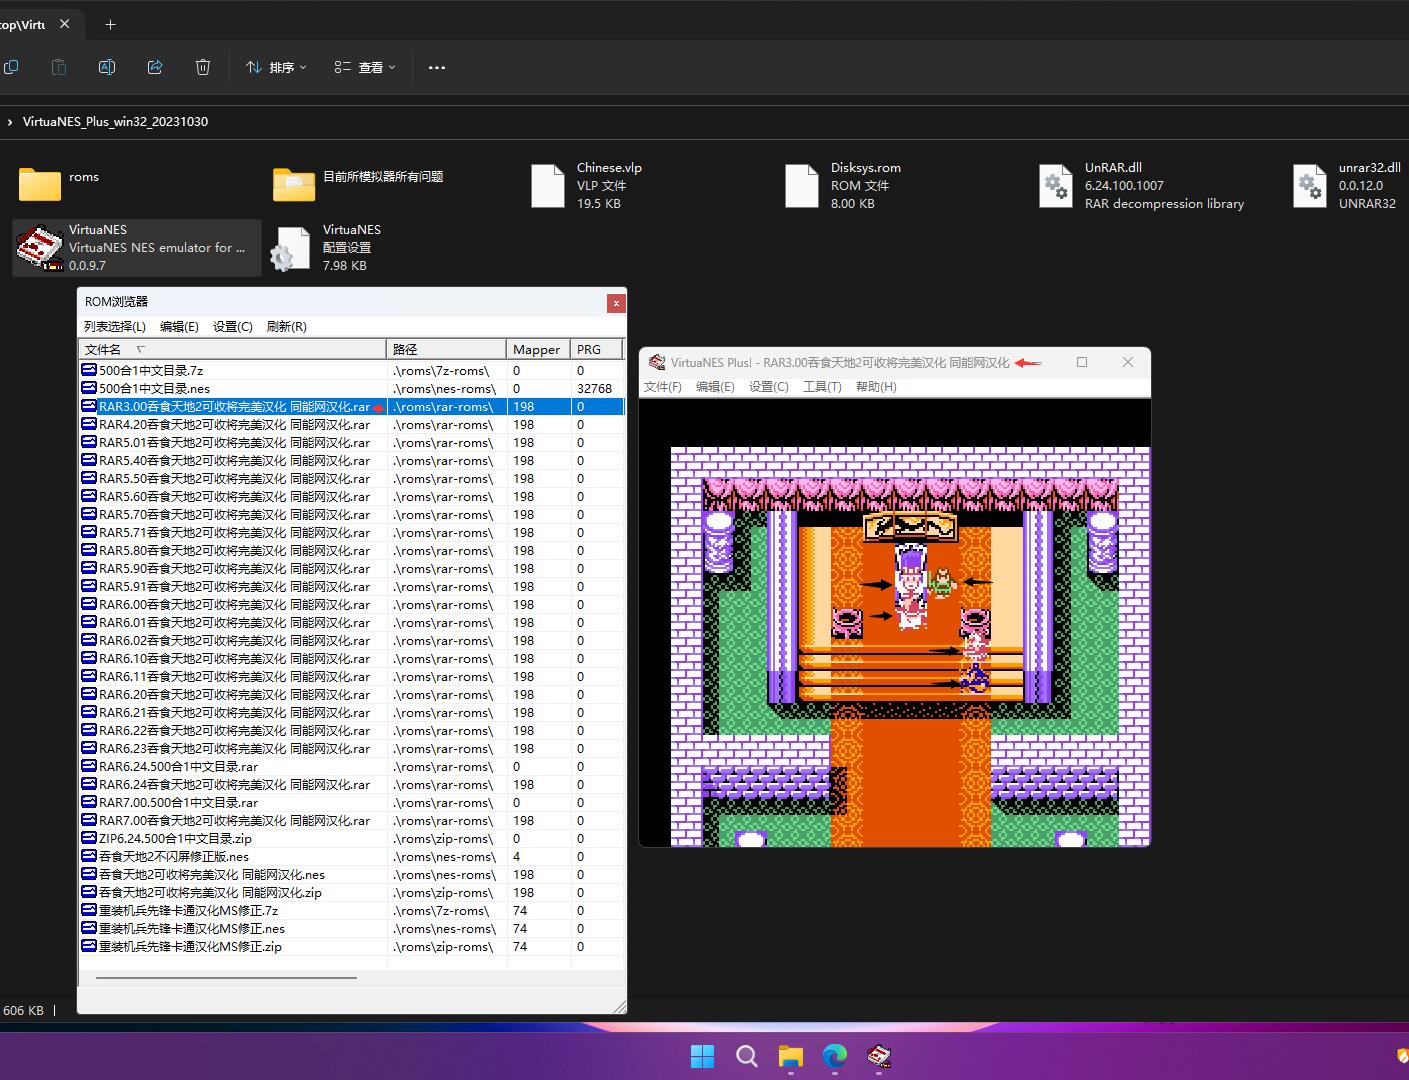Click the copy icon in Explorer toolbar
Image resolution: width=1409 pixels, height=1080 pixels.
[x=11, y=67]
